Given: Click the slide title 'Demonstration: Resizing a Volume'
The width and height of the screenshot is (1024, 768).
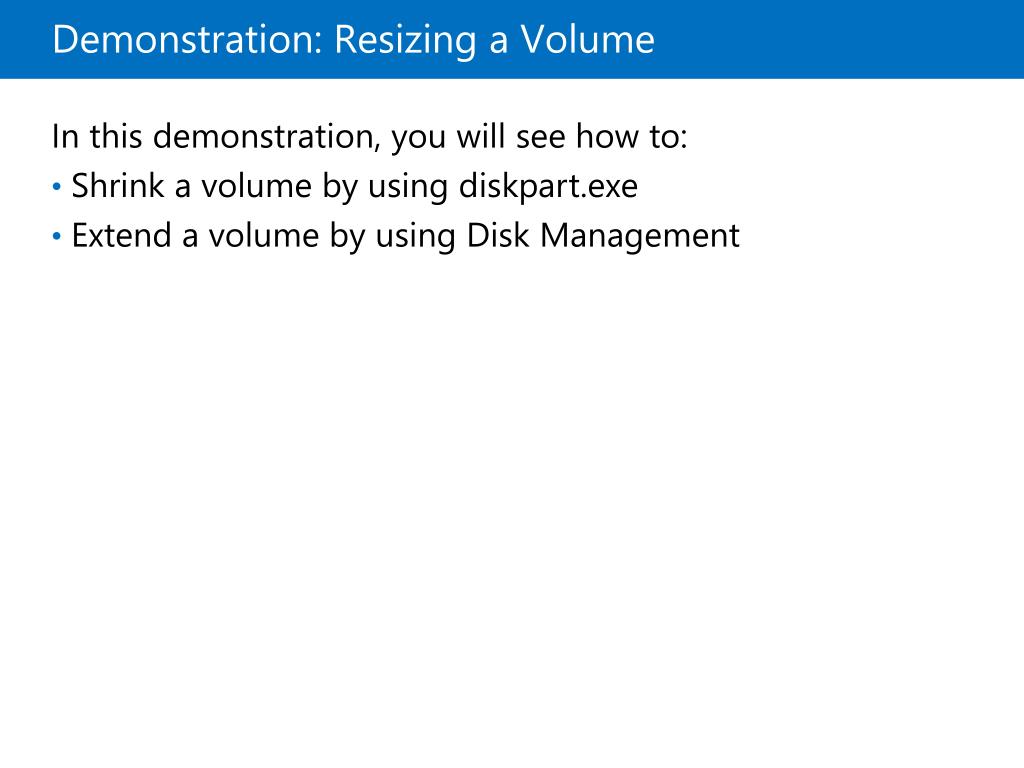Looking at the screenshot, I should 353,40.
